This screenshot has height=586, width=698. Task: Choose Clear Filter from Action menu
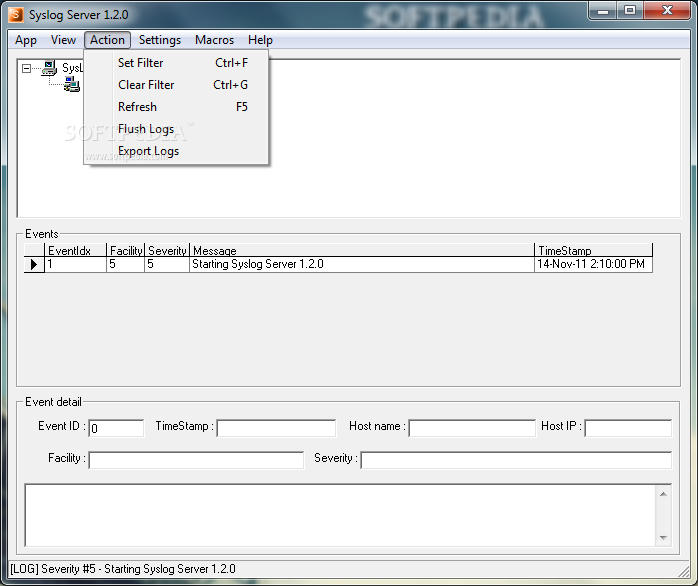pos(176,85)
